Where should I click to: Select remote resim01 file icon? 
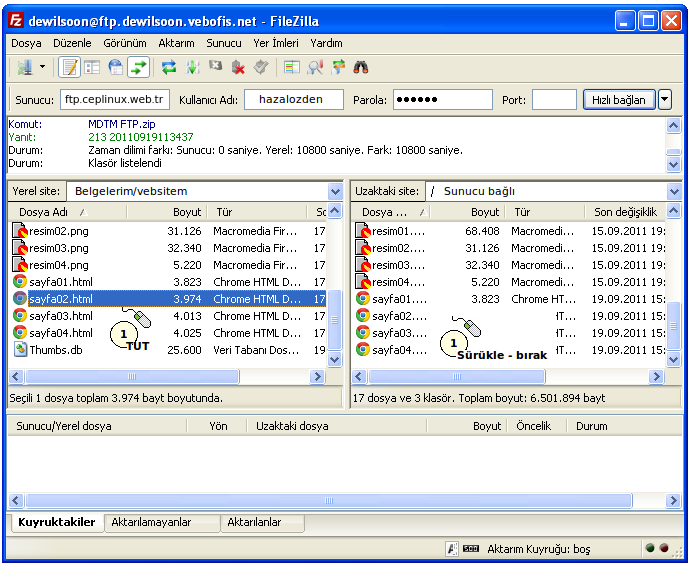pos(363,231)
